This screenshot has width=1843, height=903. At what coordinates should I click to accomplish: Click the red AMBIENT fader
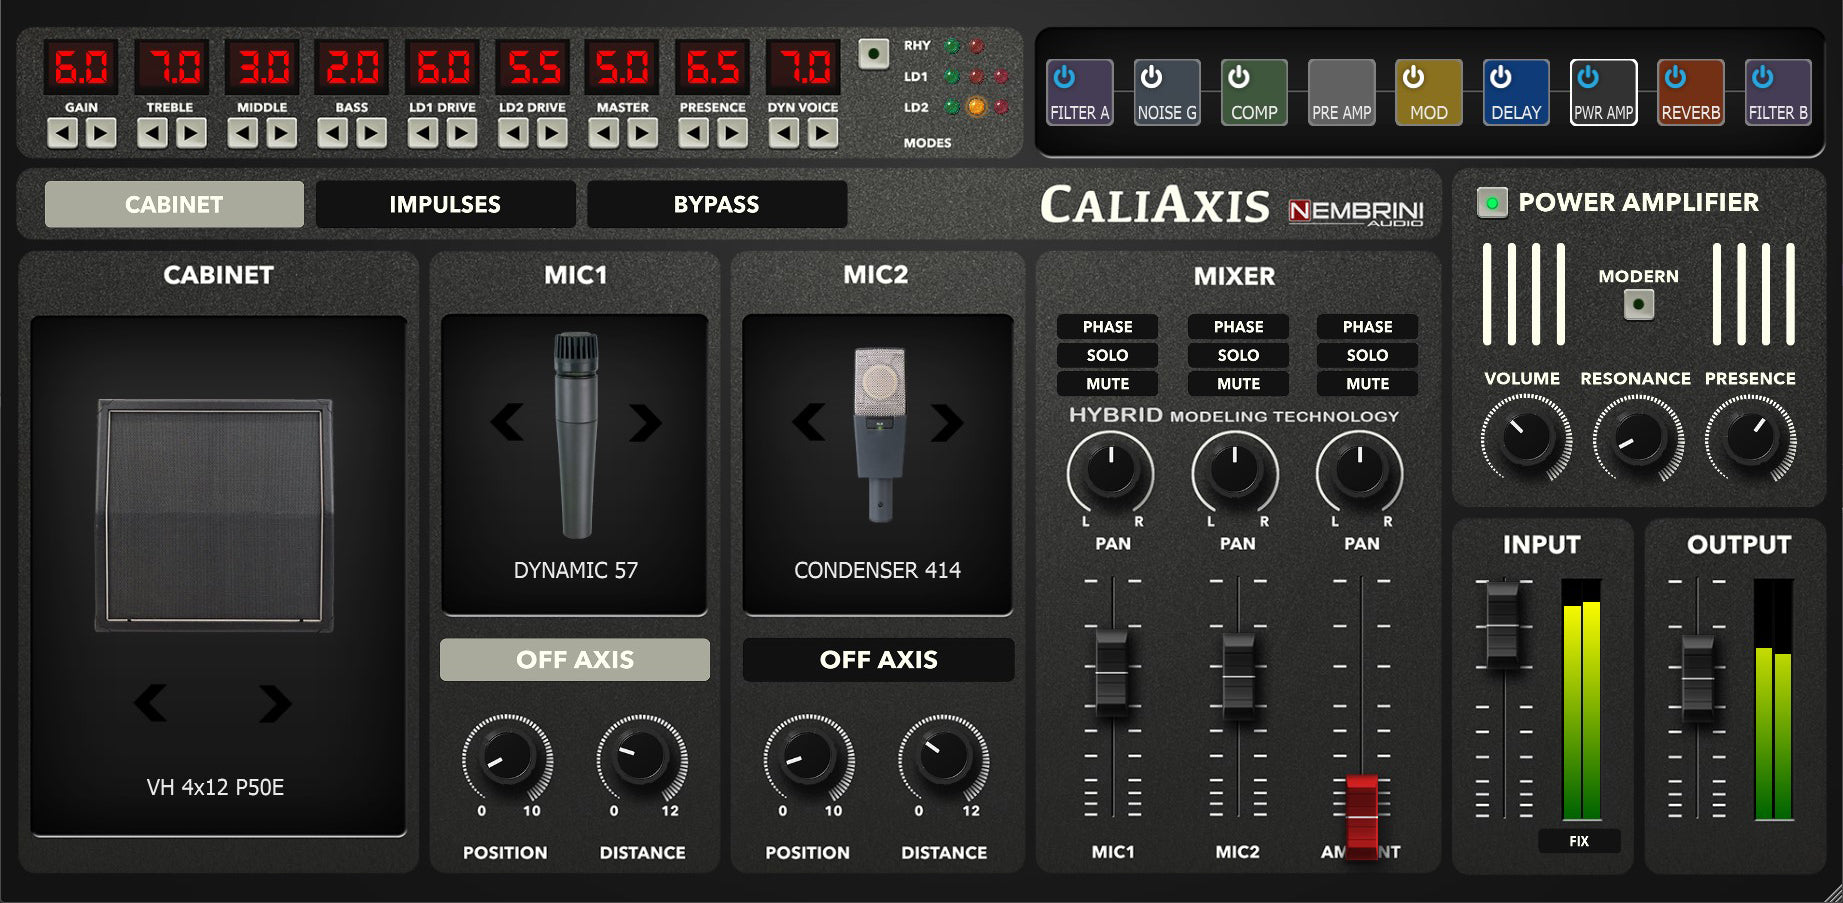pyautogui.click(x=1360, y=818)
